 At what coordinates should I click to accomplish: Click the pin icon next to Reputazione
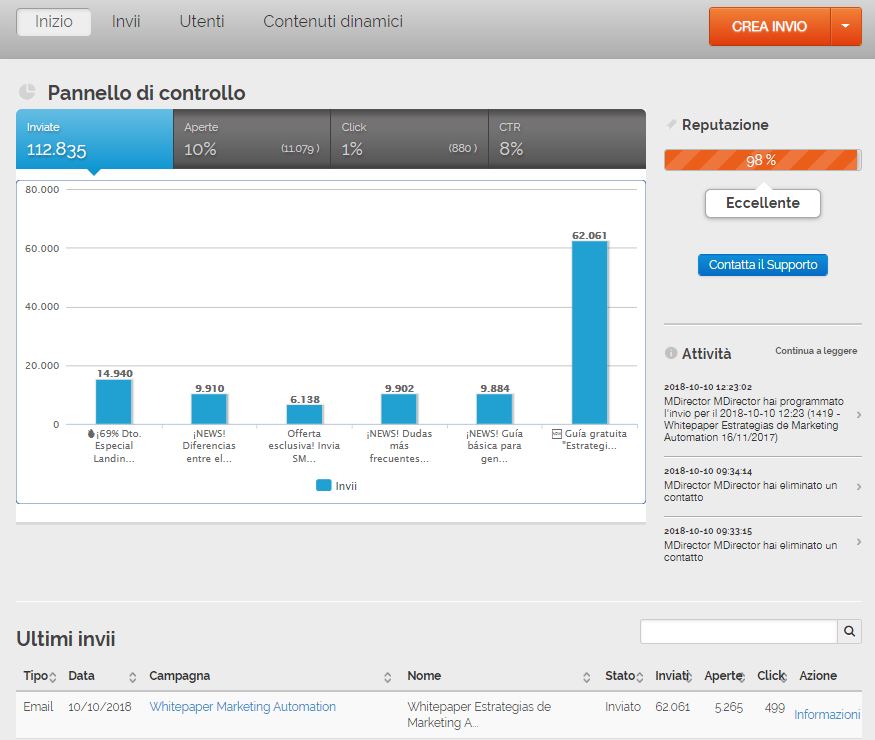(x=671, y=124)
